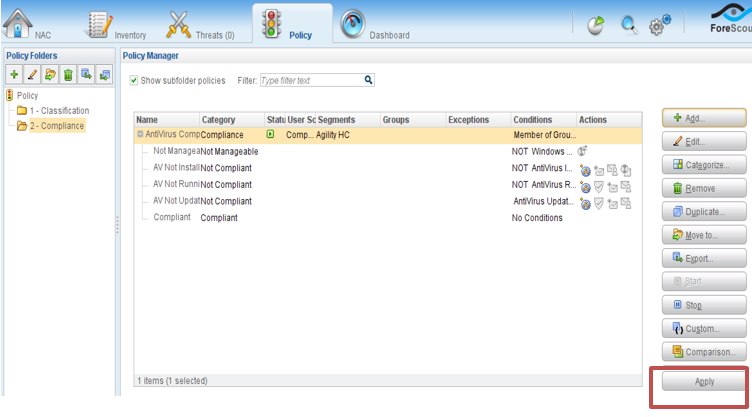Click the filter text input field
This screenshot has height=417, width=752.
pyautogui.click(x=310, y=80)
